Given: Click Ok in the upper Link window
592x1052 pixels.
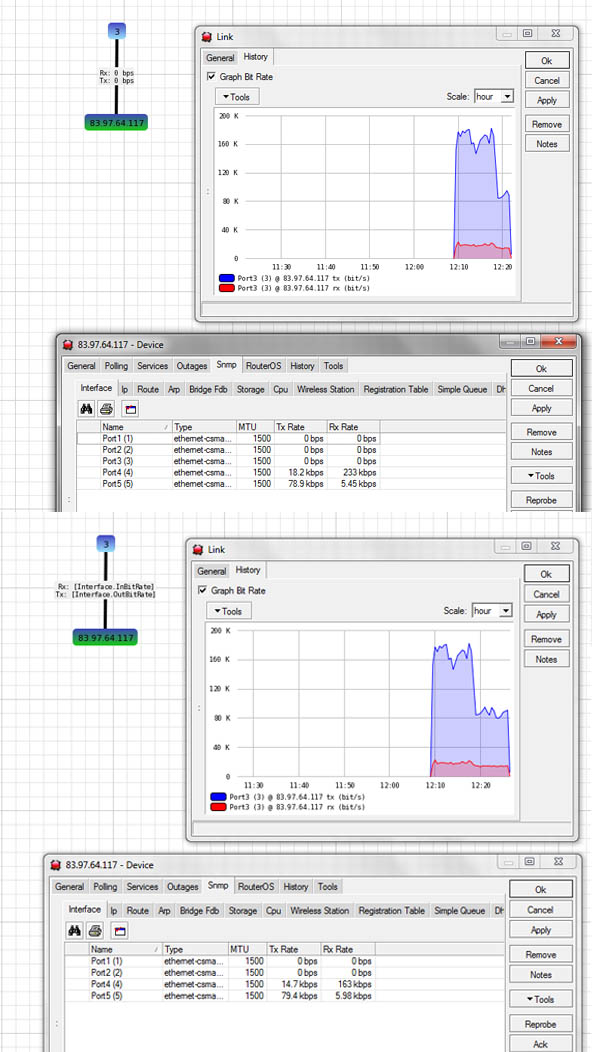Looking at the screenshot, I should 547,60.
